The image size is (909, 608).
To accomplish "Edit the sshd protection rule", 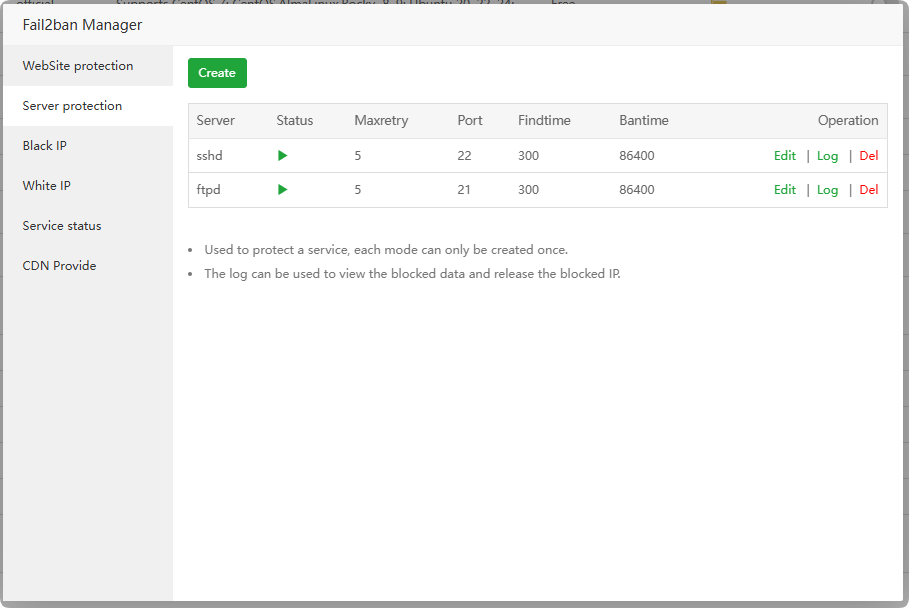I will coord(785,156).
